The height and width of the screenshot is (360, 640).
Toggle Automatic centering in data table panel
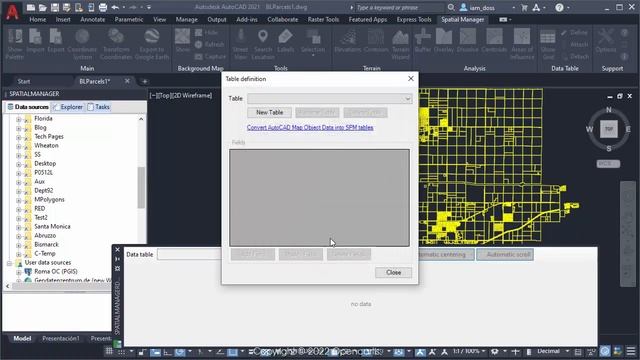click(x=446, y=254)
